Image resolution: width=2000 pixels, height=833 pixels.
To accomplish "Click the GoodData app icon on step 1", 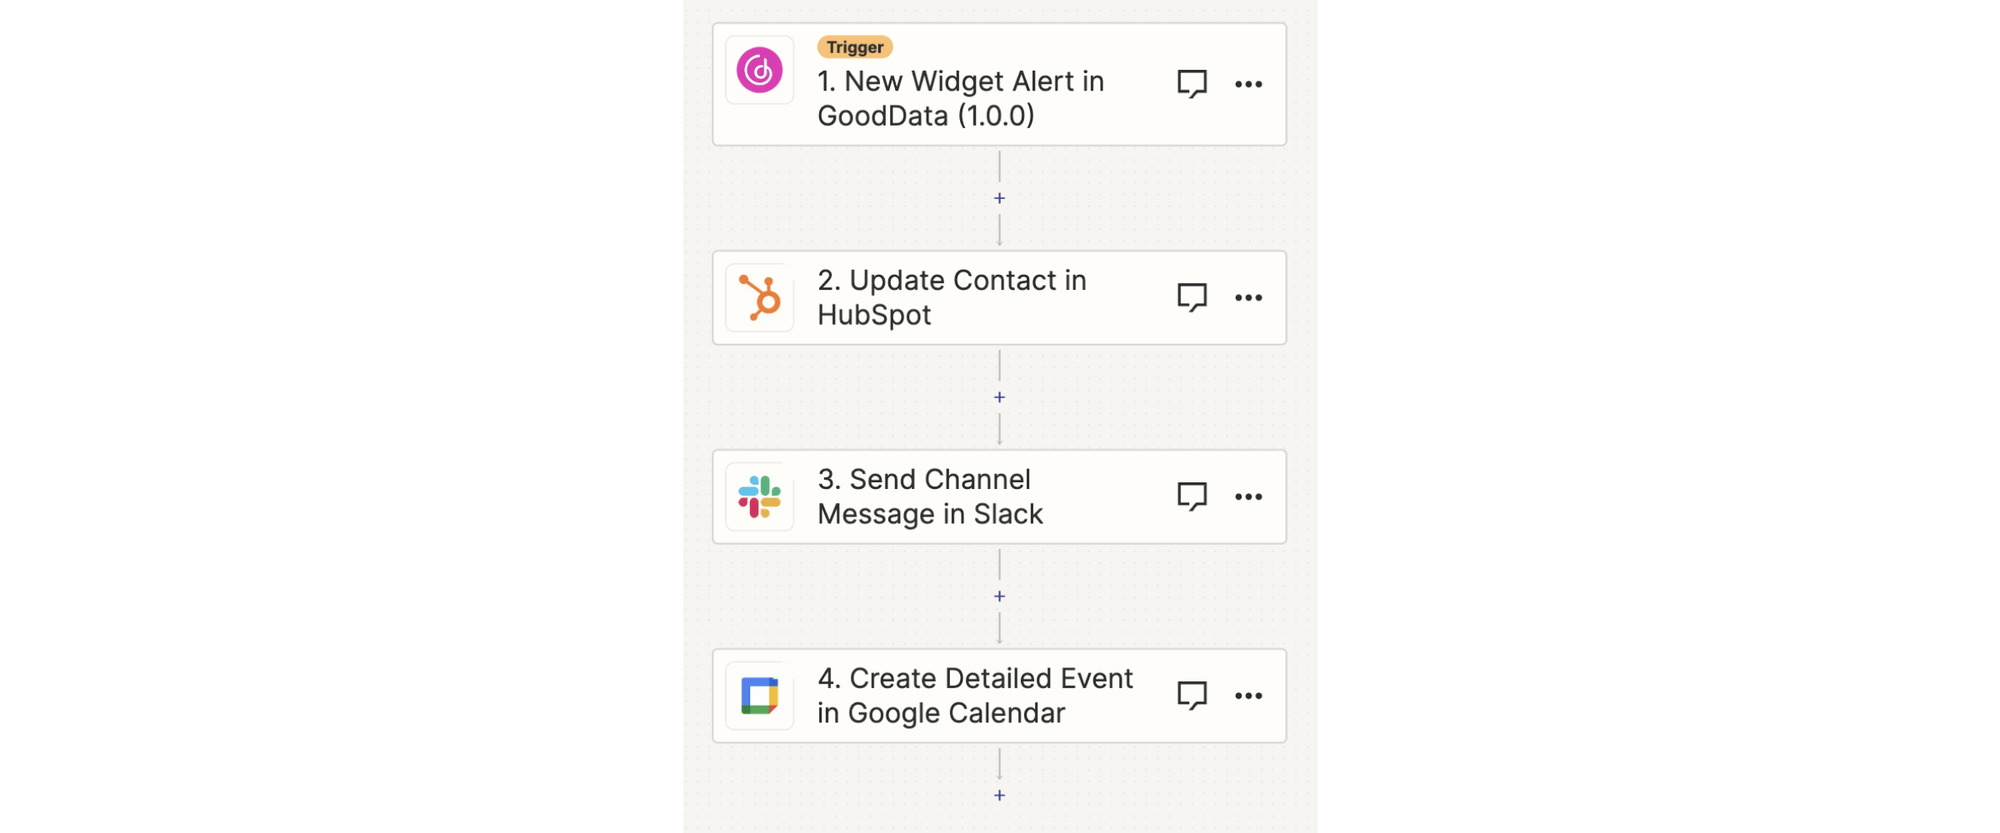I will tap(759, 70).
